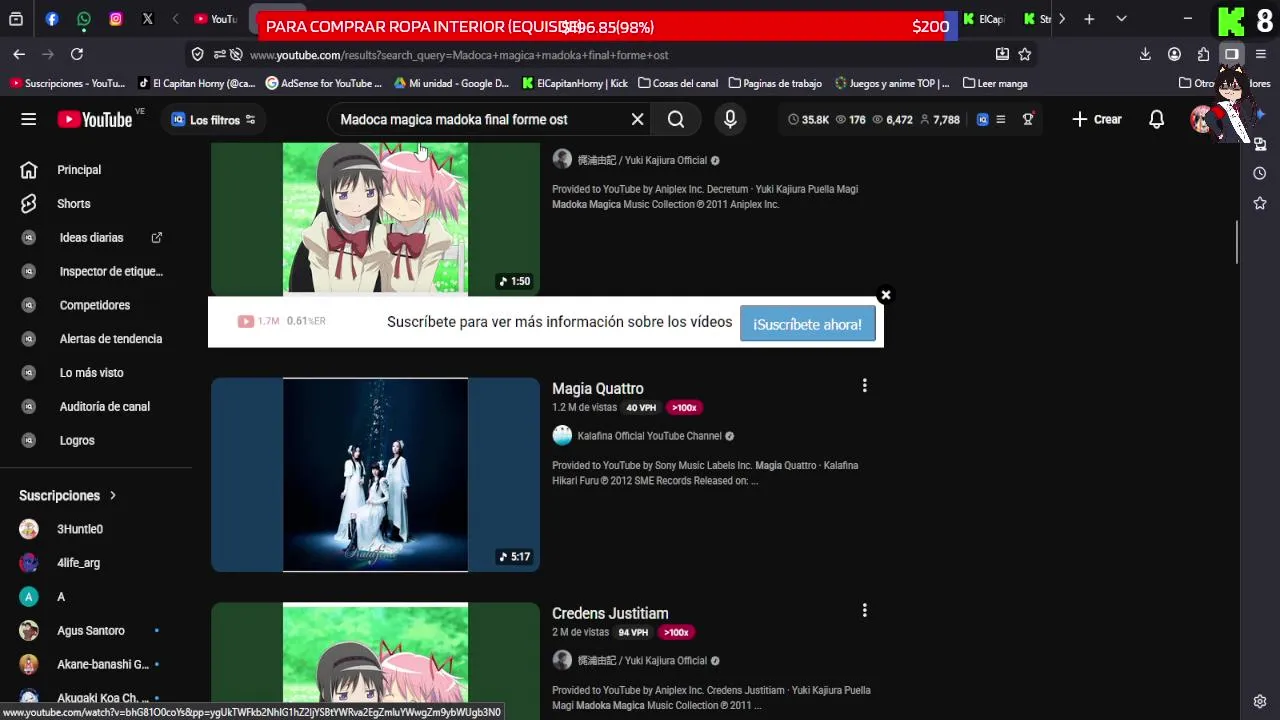Open the pinned Facebook tab

52,19
